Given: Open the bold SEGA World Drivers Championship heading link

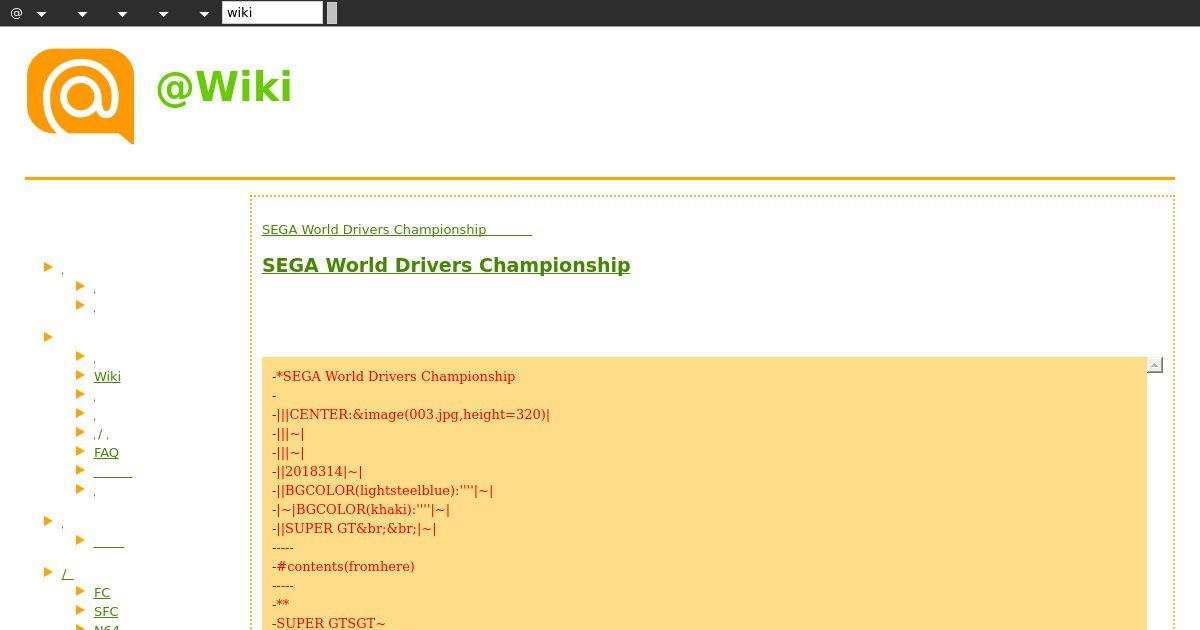Looking at the screenshot, I should click(x=446, y=265).
